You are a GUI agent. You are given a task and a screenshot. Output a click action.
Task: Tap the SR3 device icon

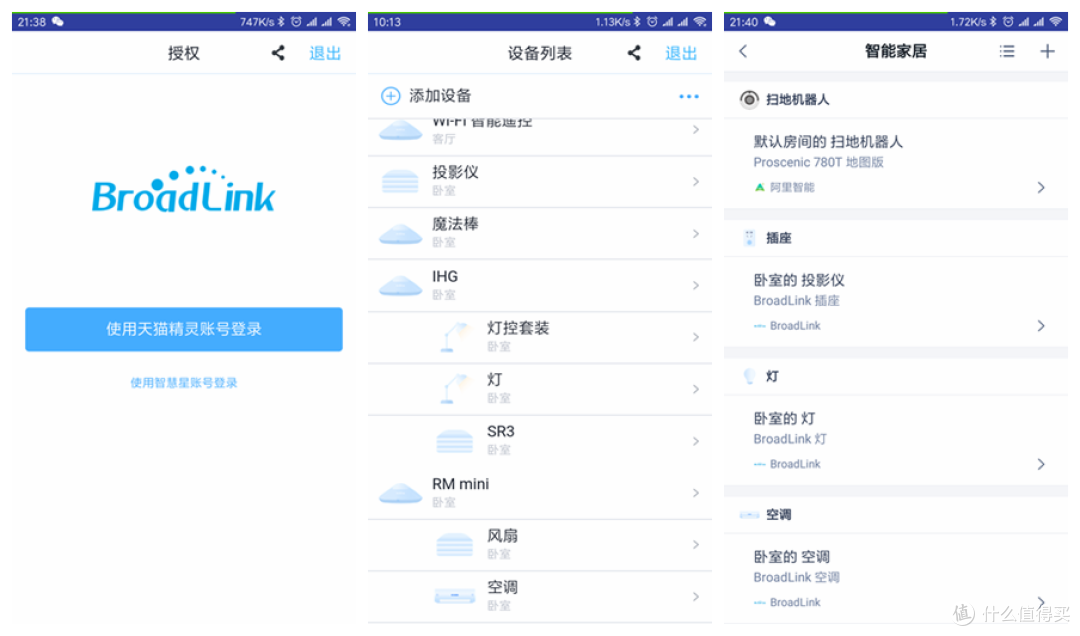[455, 441]
